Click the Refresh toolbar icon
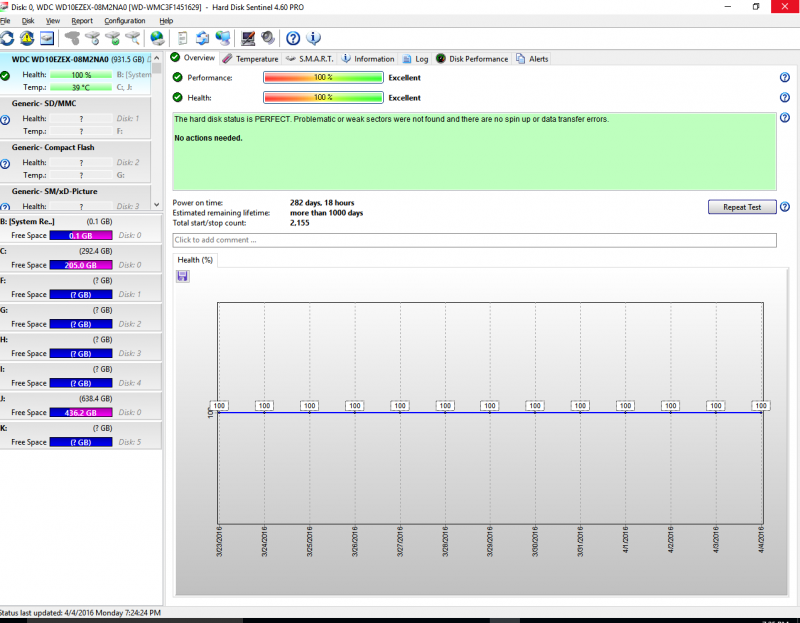Screen dimensions: 800x623 pos(7,38)
